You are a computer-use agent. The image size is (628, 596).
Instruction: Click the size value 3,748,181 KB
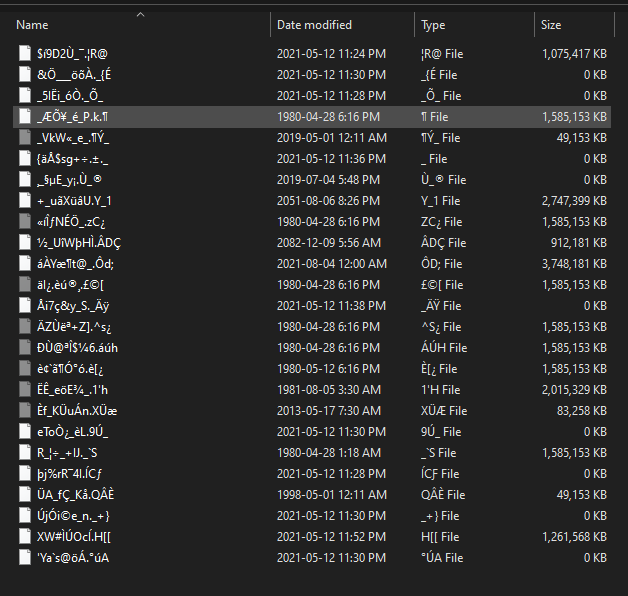pyautogui.click(x=574, y=264)
